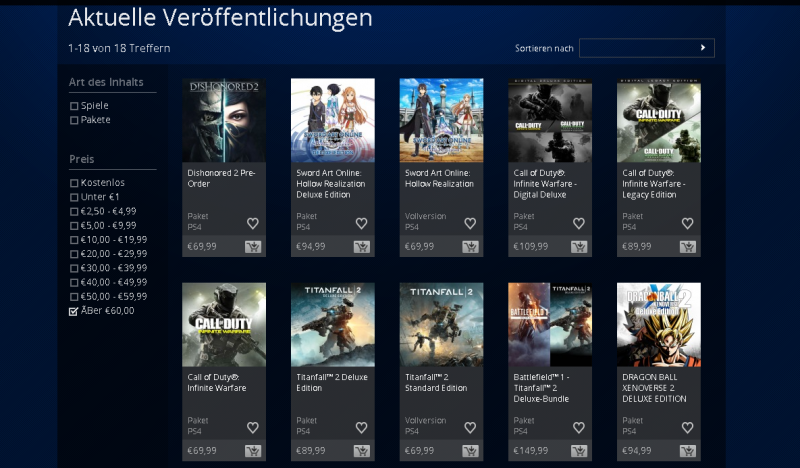Open DRAGON BALL XENOVERSE 2 DELUXE EDITION title
Screen dimensions: 800x468
click(x=655, y=388)
